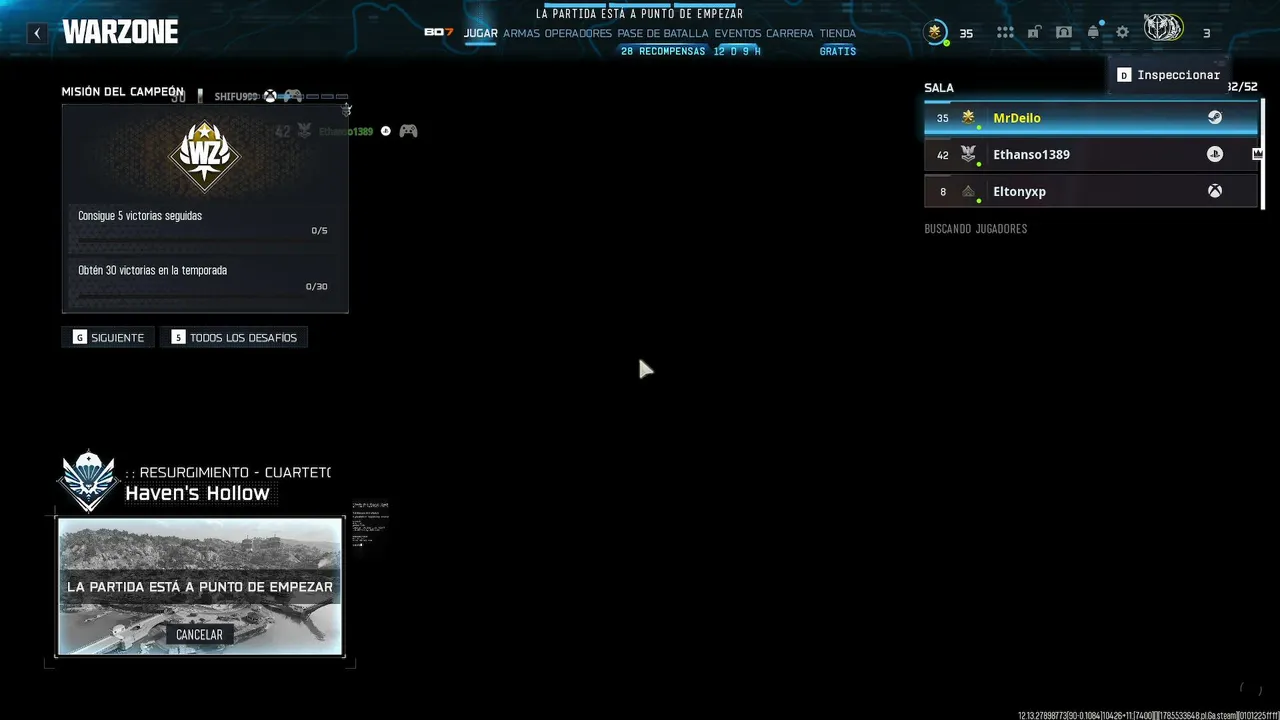Click the eagle rank icon beside Ethanso1389

tap(968, 154)
